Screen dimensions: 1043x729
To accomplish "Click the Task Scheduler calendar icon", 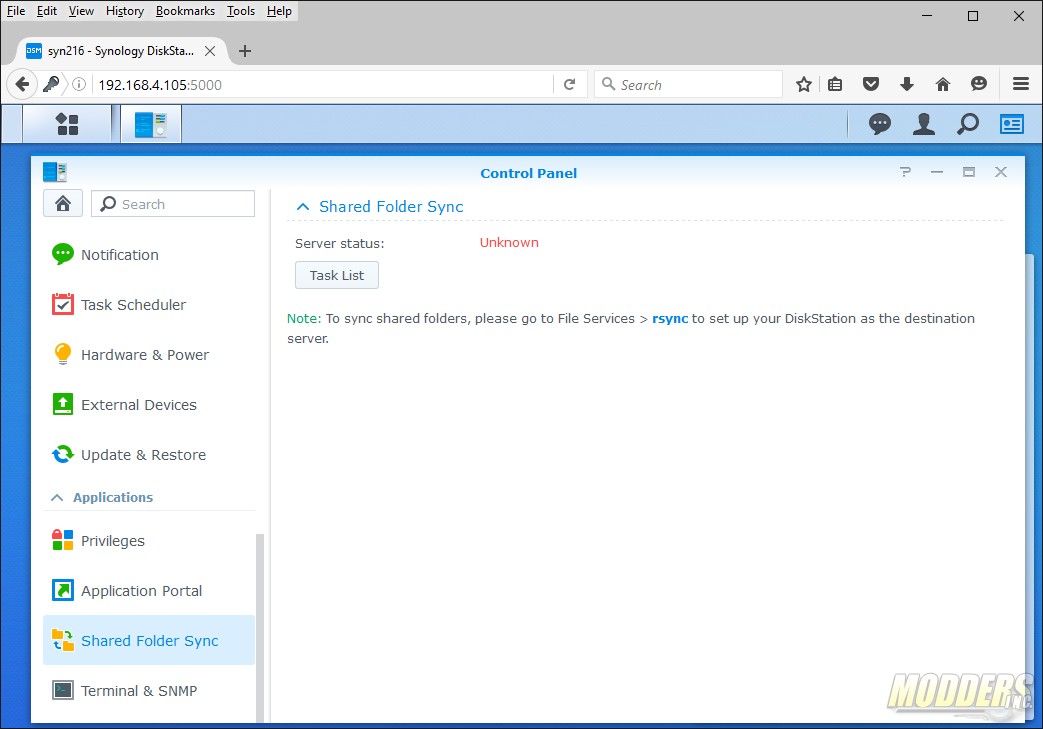I will click(63, 304).
